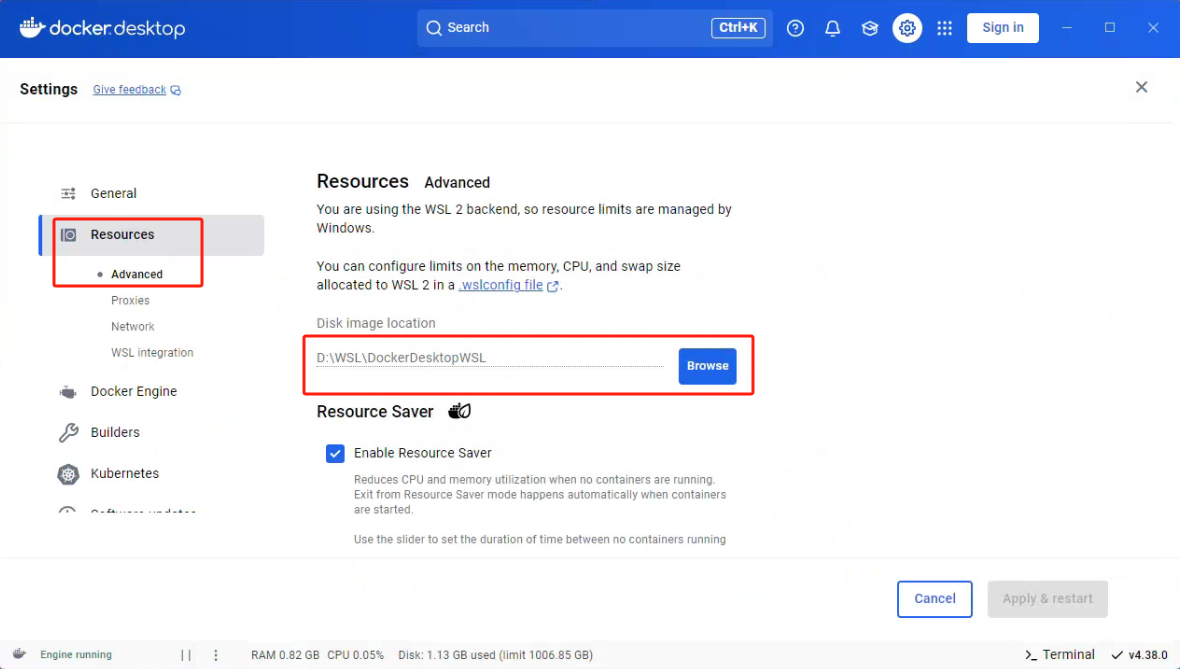Screen dimensions: 1180x669
Task: Open notifications bell icon
Action: (x=832, y=28)
